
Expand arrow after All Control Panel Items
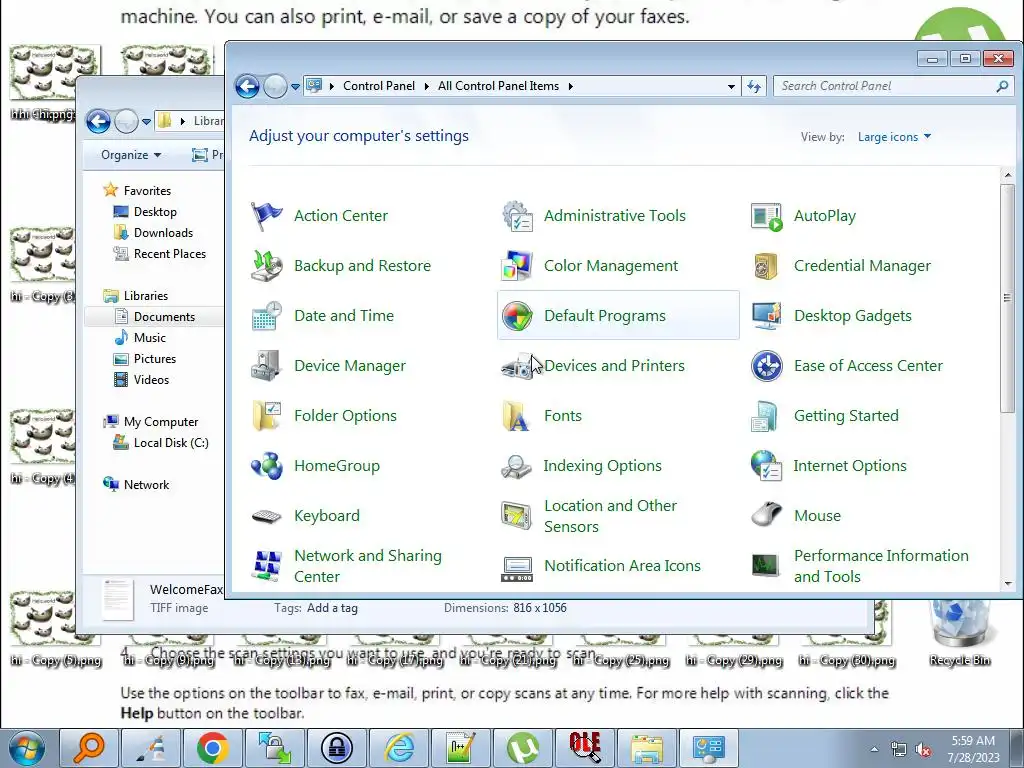pos(571,86)
